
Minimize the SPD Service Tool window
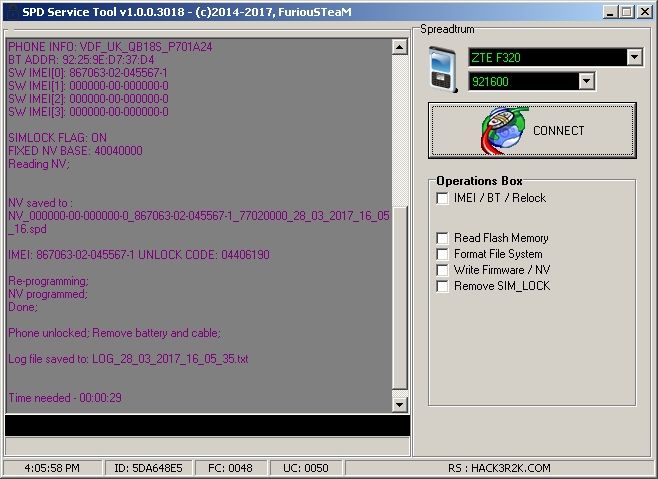(611, 12)
